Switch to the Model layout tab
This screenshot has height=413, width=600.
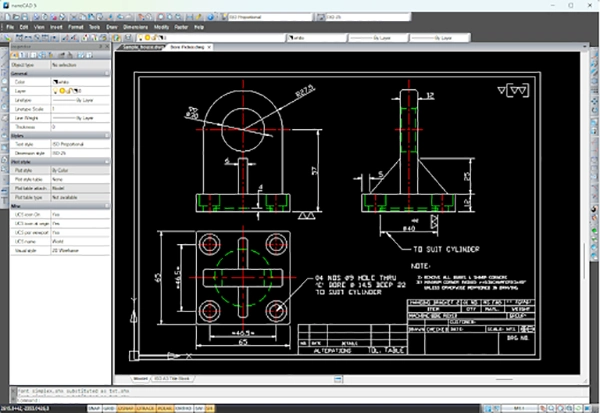click(x=140, y=379)
